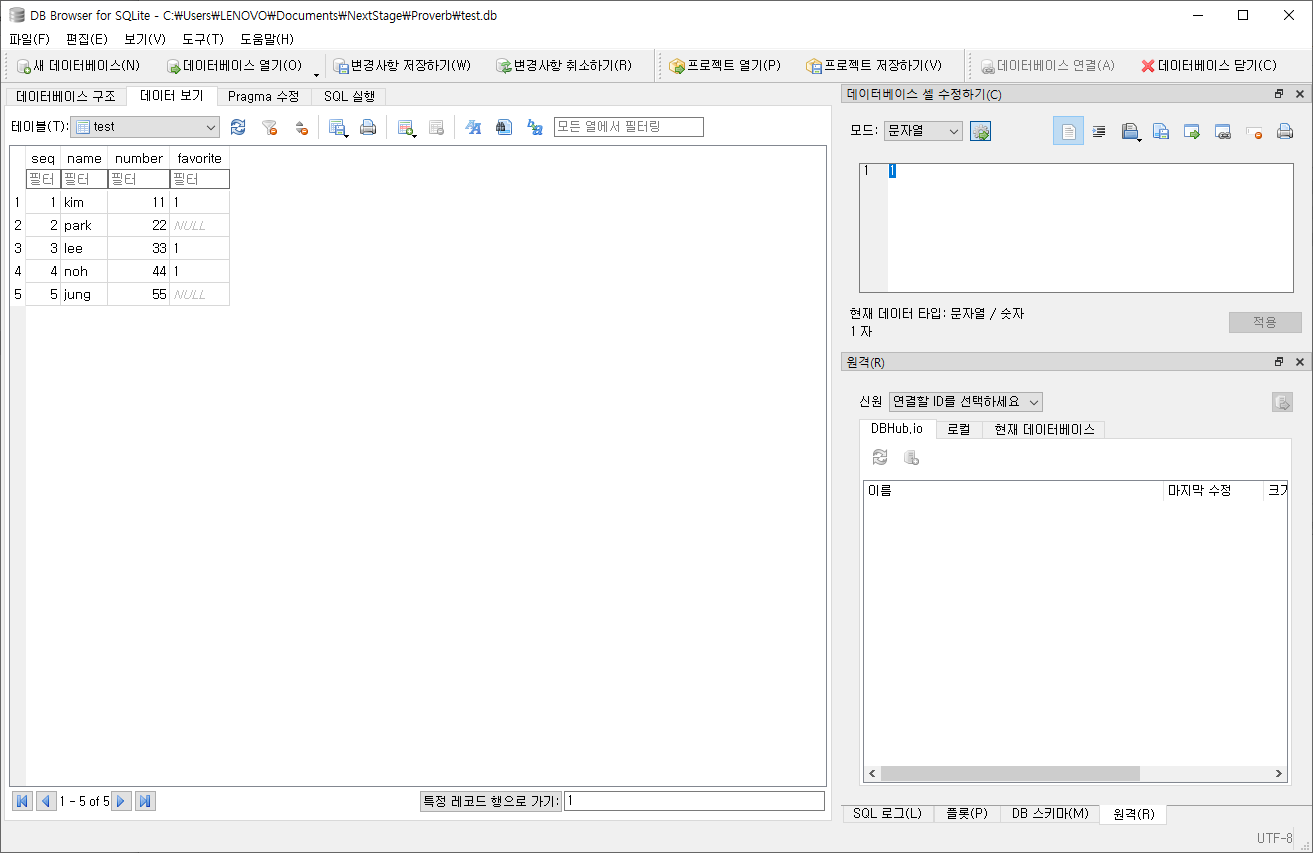The image size is (1313, 853).
Task: Click the name column filter field
Action: (x=84, y=179)
